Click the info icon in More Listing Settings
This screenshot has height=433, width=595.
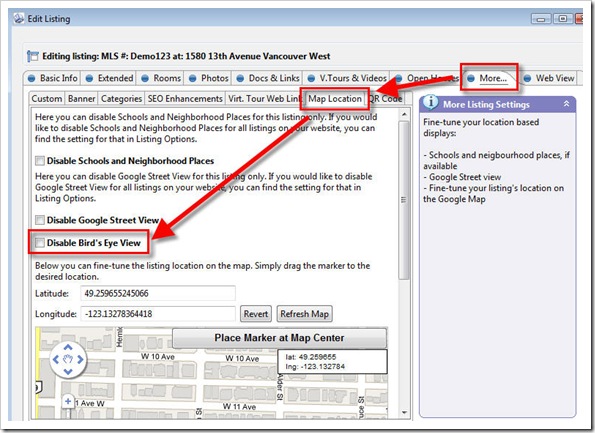(x=430, y=102)
